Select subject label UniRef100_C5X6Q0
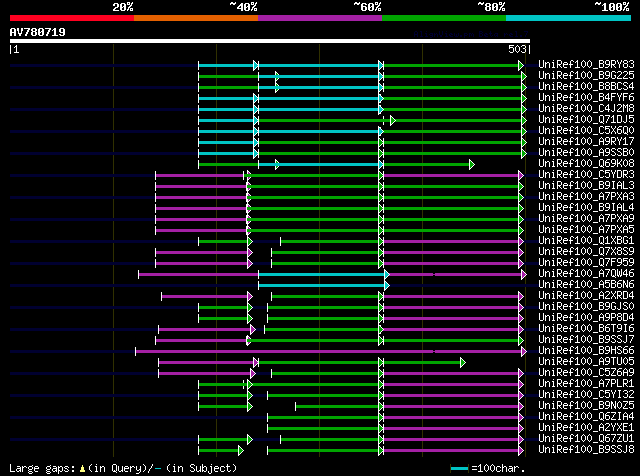640x476 pixels. tap(586, 131)
